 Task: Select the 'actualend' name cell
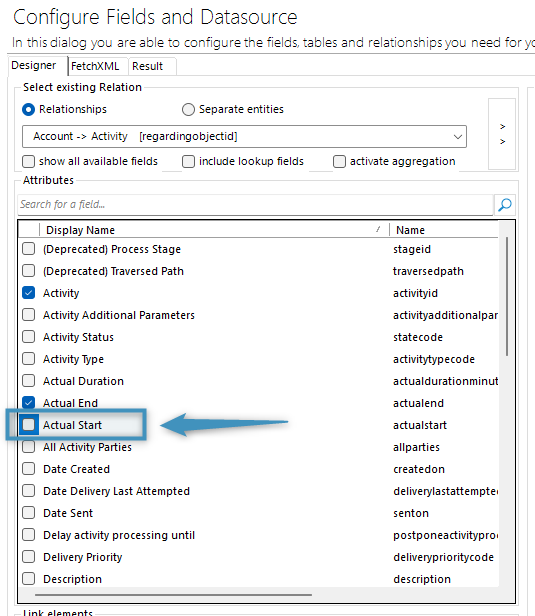[418, 403]
